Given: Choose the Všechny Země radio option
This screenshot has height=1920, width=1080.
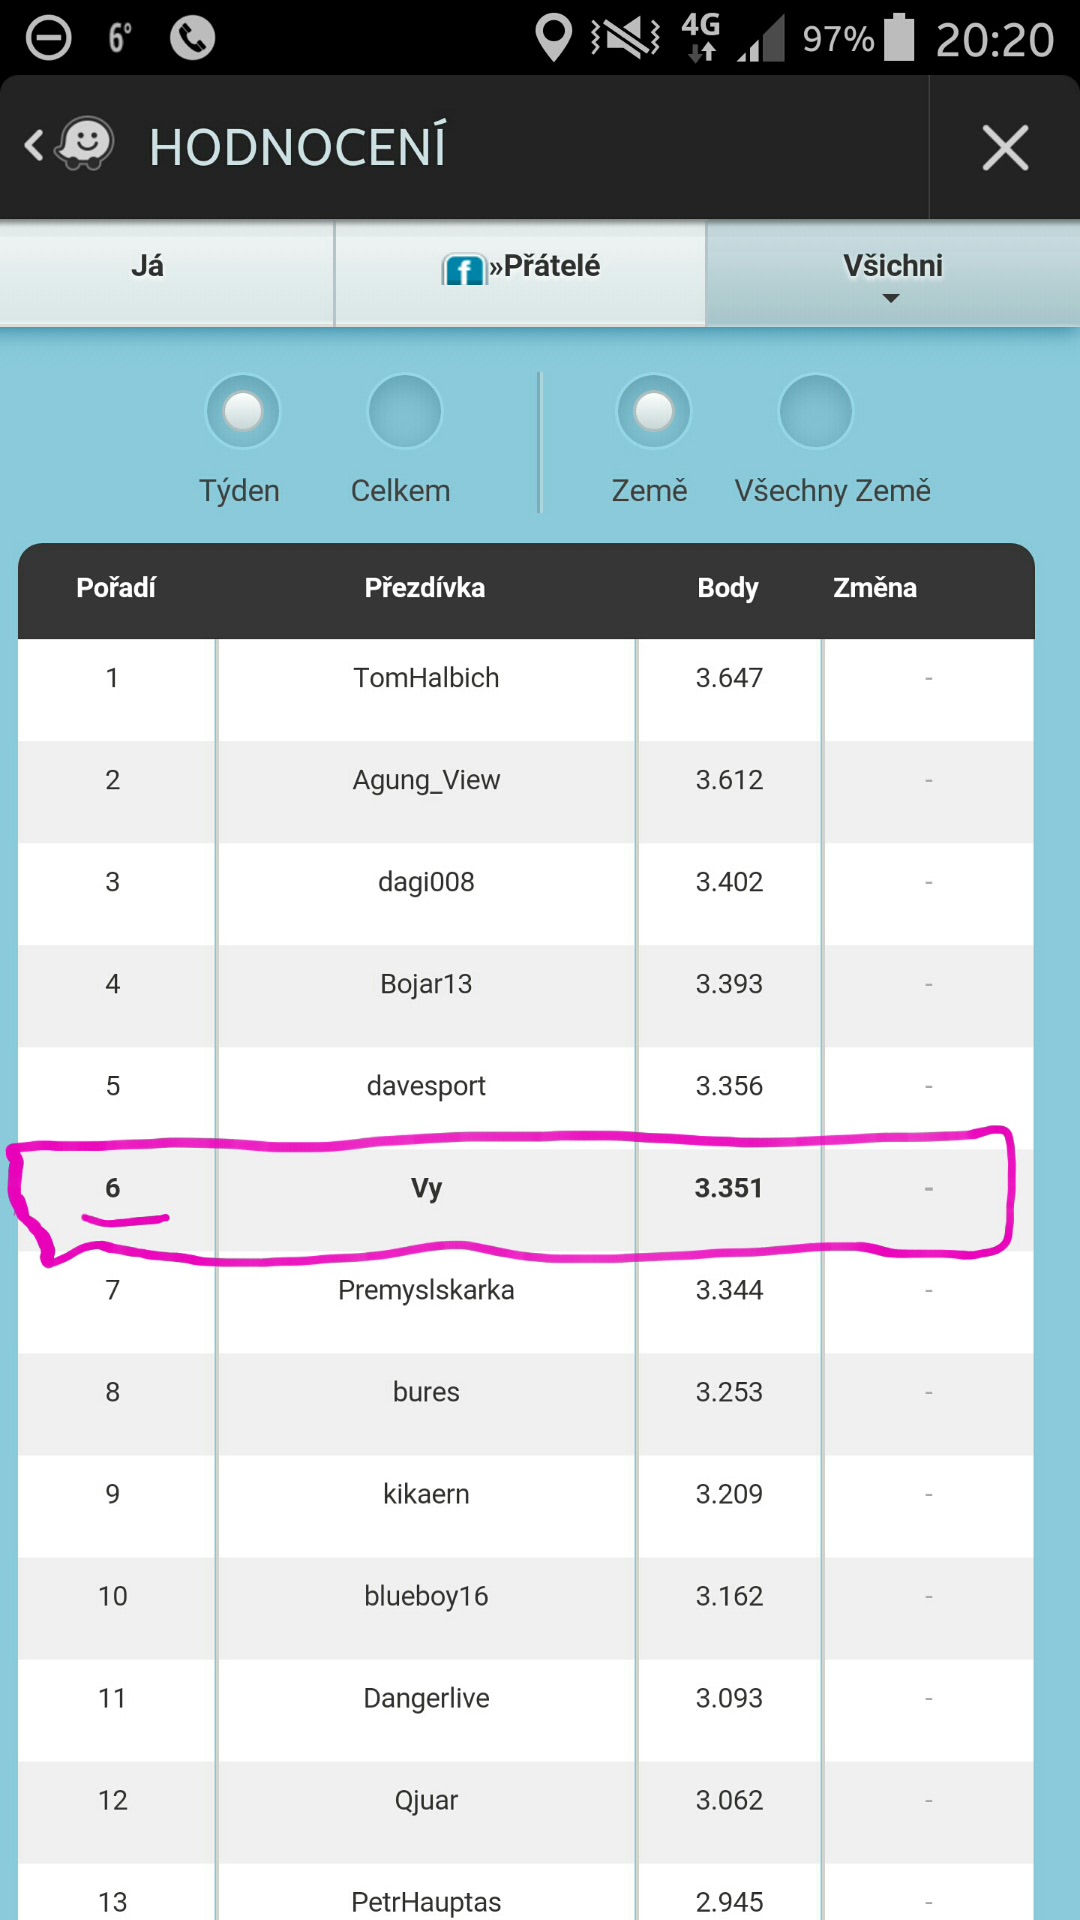Looking at the screenshot, I should pos(815,411).
